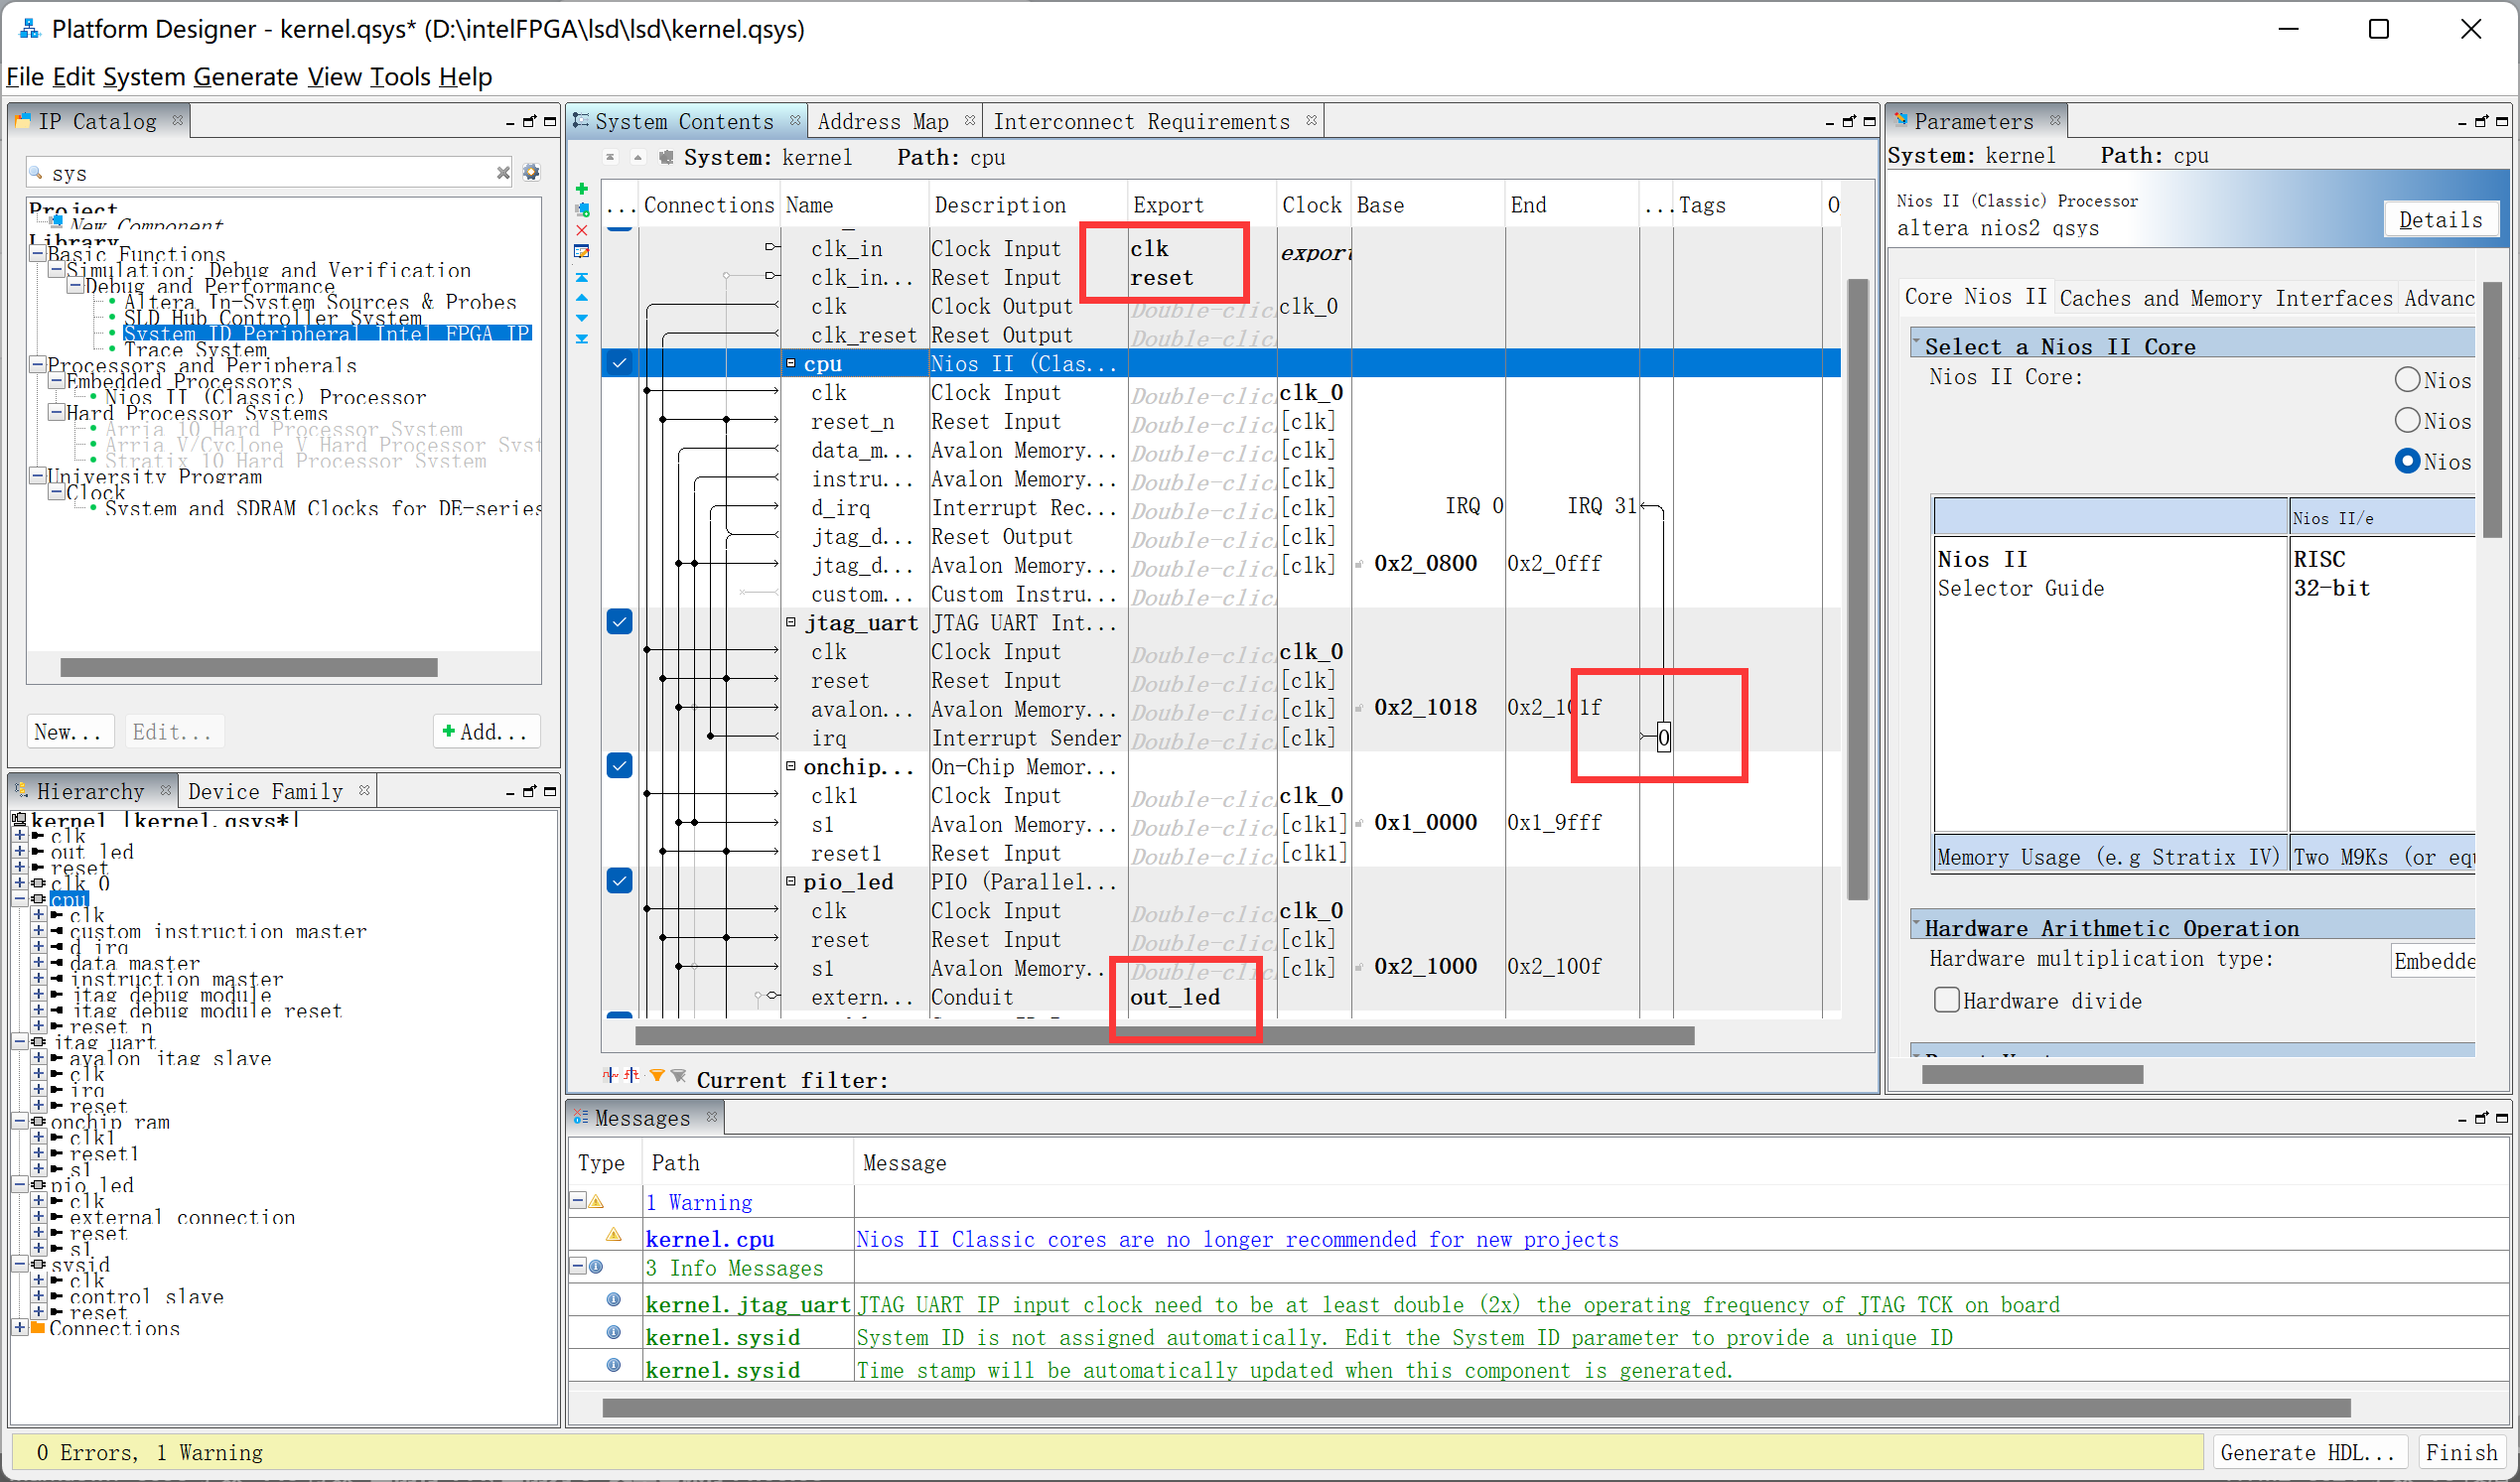Click the detach icon of the Messages panel
Screen dimensions: 2520x1482
coord(2481,1119)
